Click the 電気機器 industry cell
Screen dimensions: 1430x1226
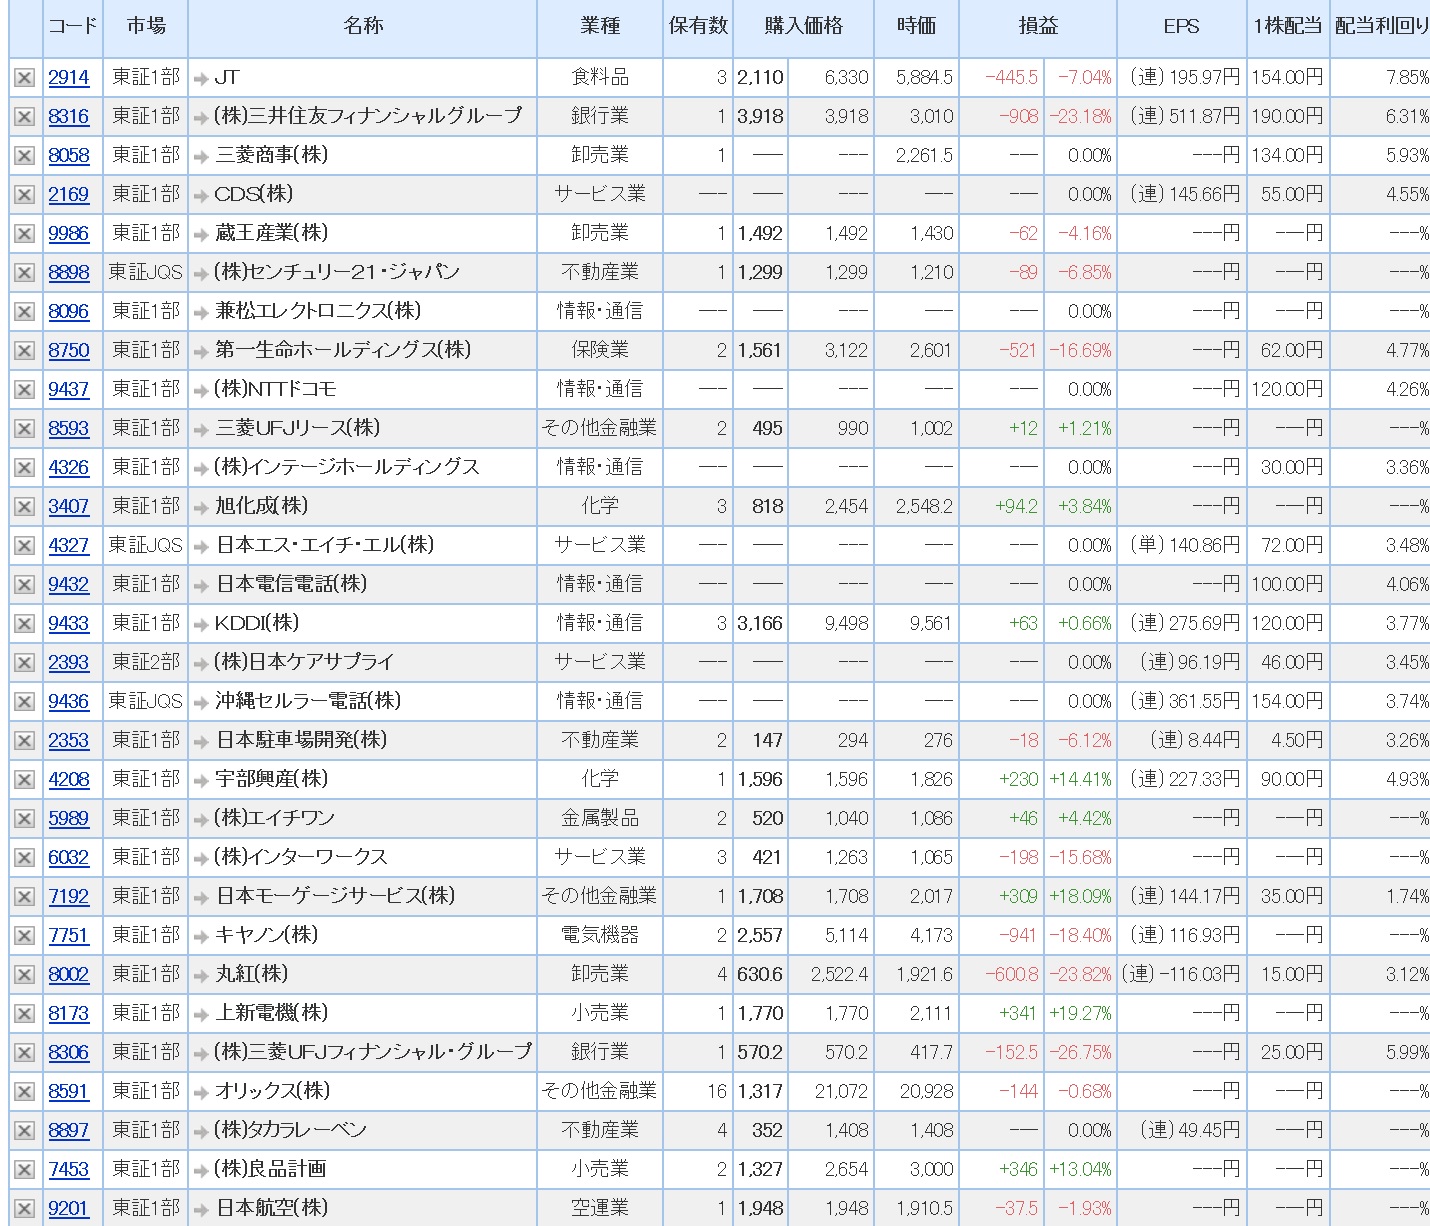click(600, 935)
